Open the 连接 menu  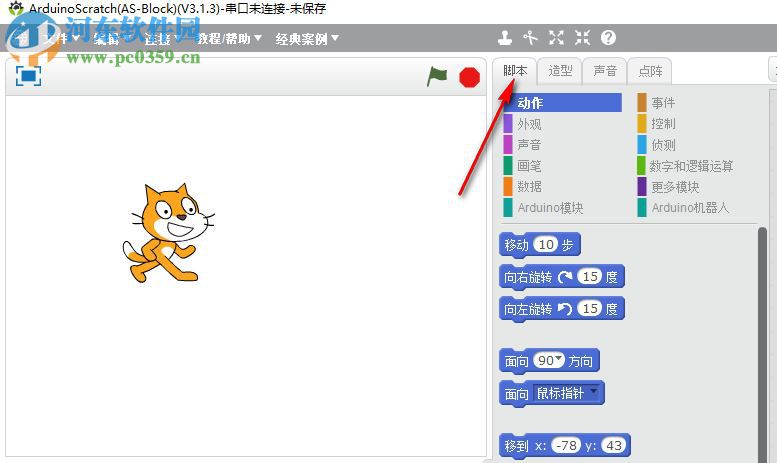click(x=161, y=38)
